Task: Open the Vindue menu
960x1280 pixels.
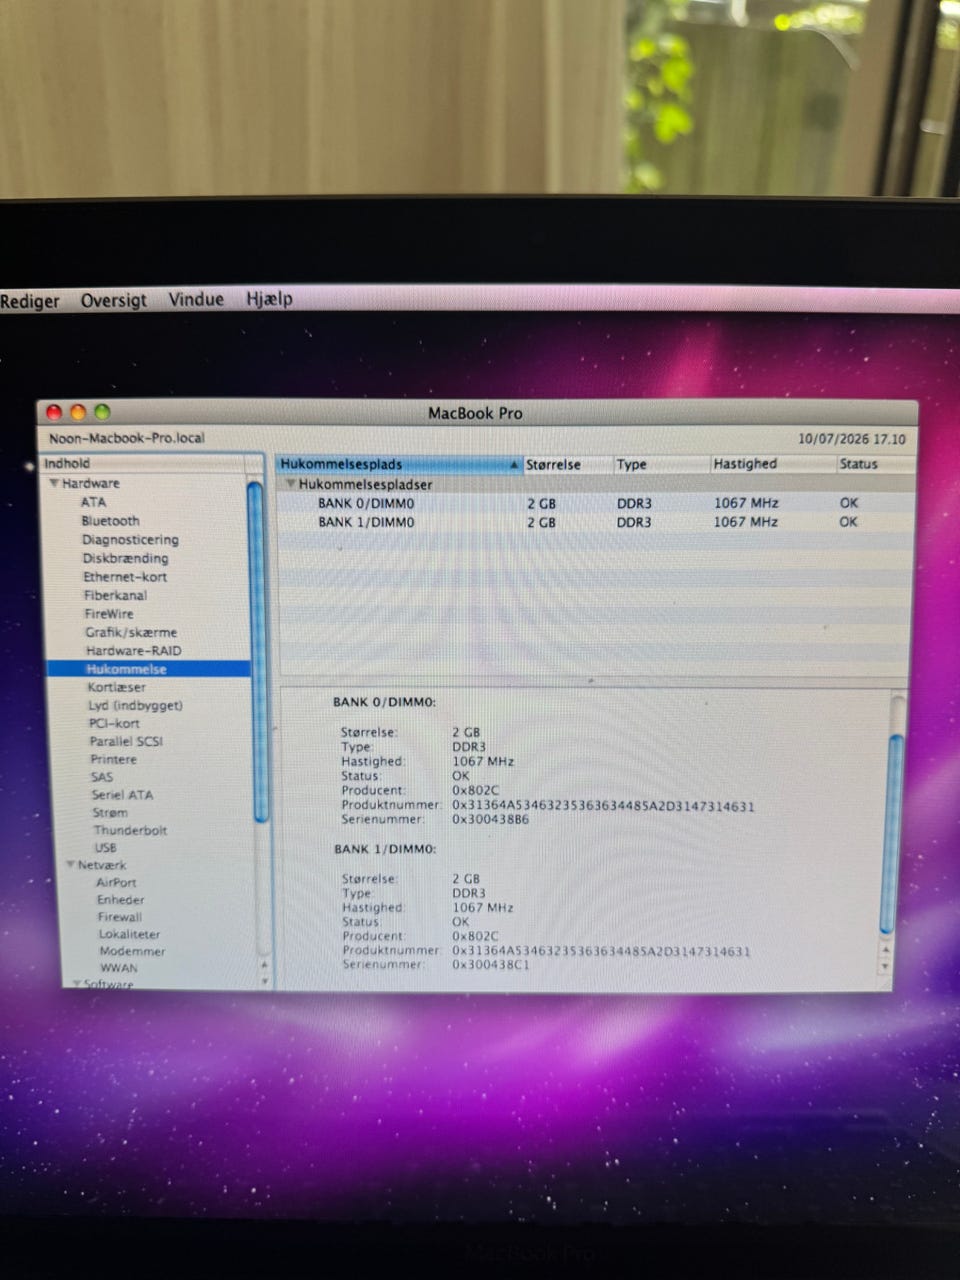Action: (196, 299)
